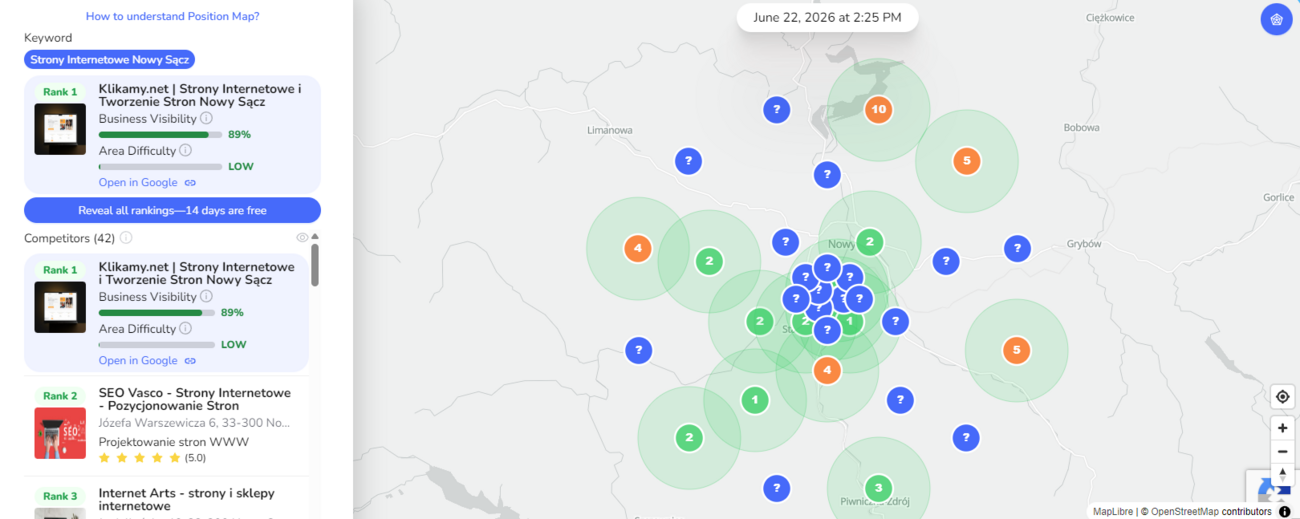Select the Strony Internetowe Nowy Sącz keyword chip
Screen dimensions: 1300x519
109,60
